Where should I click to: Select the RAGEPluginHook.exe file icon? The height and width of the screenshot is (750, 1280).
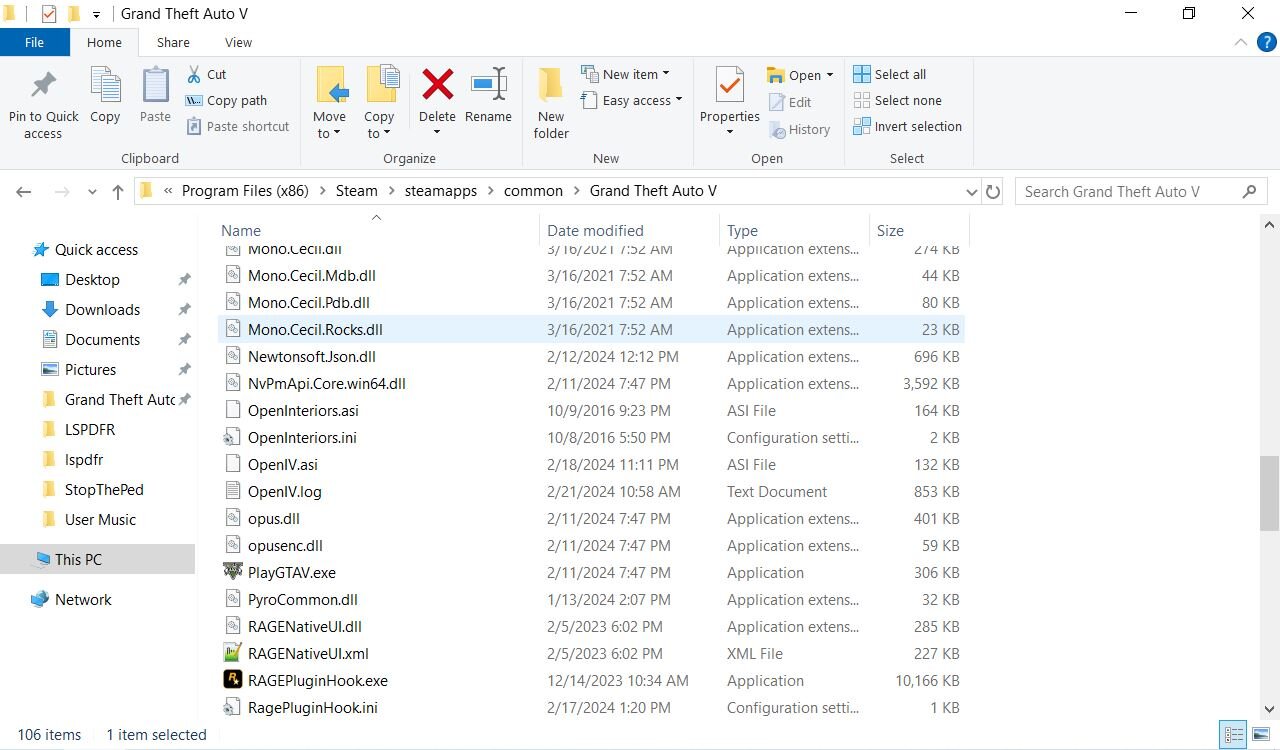pyautogui.click(x=232, y=680)
